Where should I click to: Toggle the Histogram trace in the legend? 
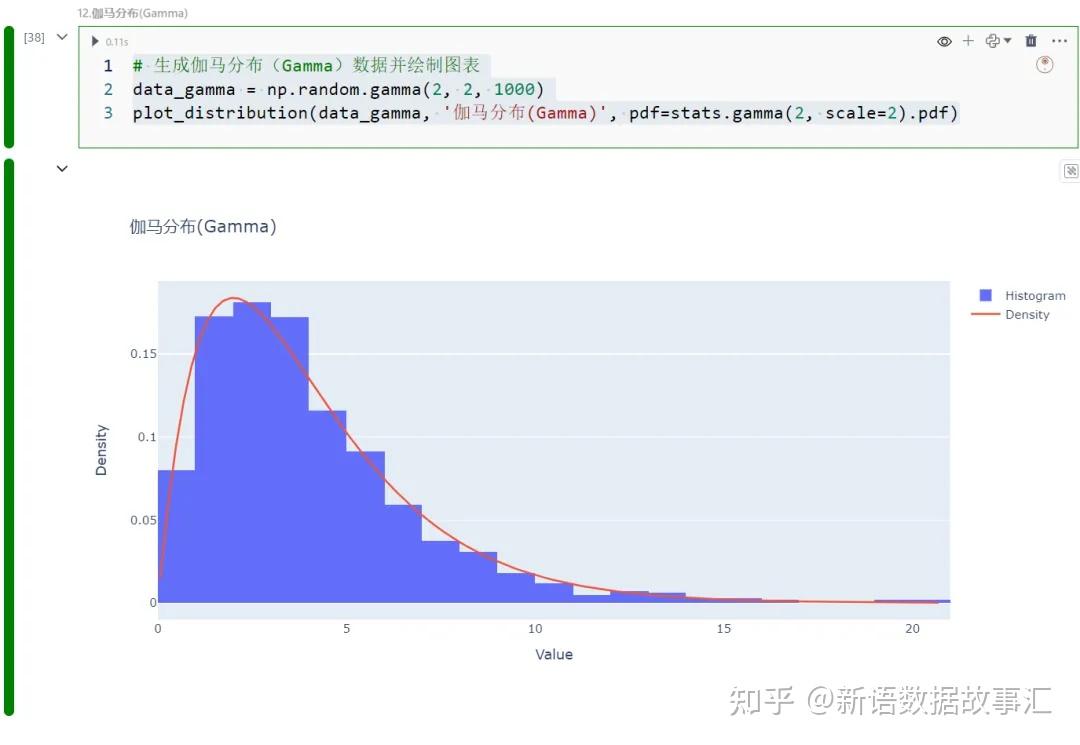[x=1035, y=295]
